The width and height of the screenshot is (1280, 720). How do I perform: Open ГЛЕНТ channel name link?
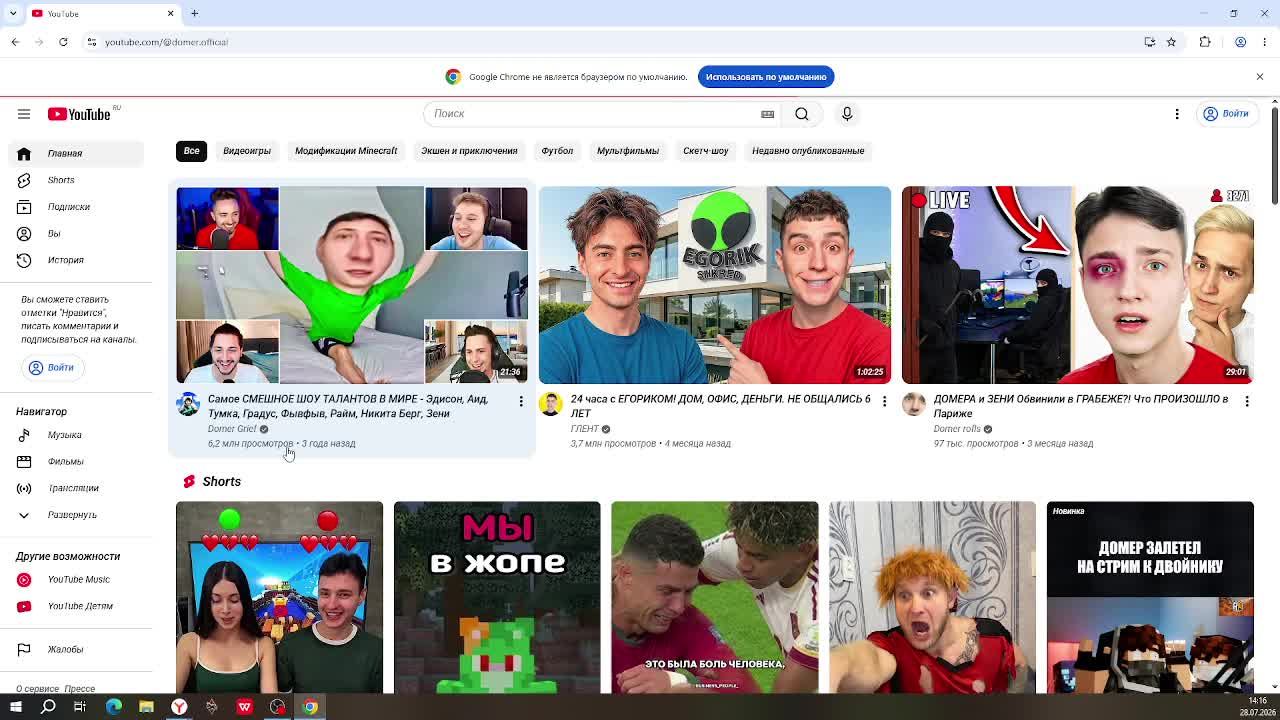(585, 429)
